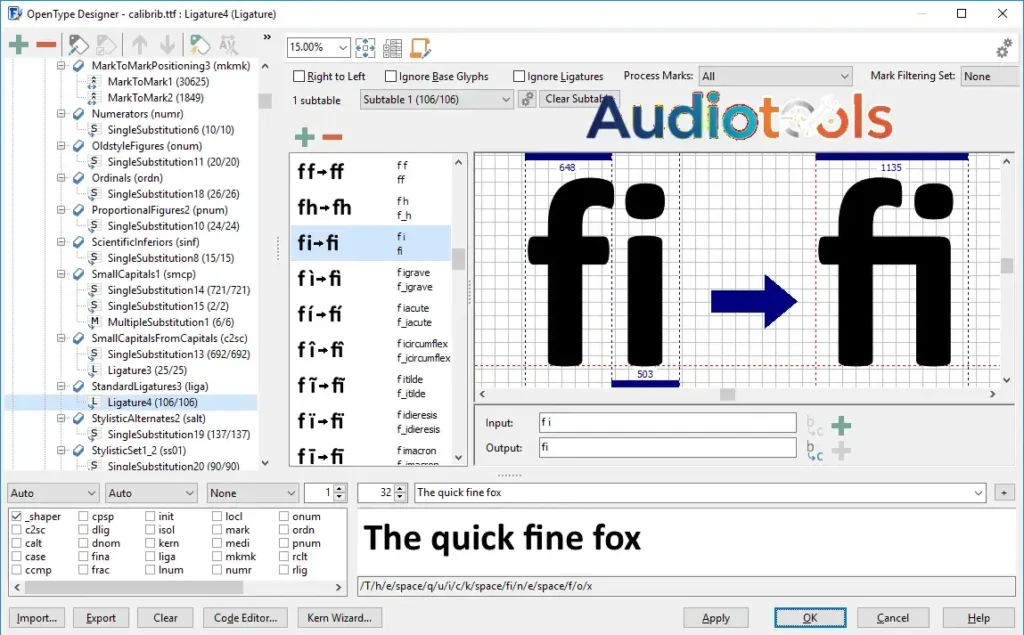Click the subtable settings gear icon
Image resolution: width=1024 pixels, height=635 pixels.
[527, 99]
